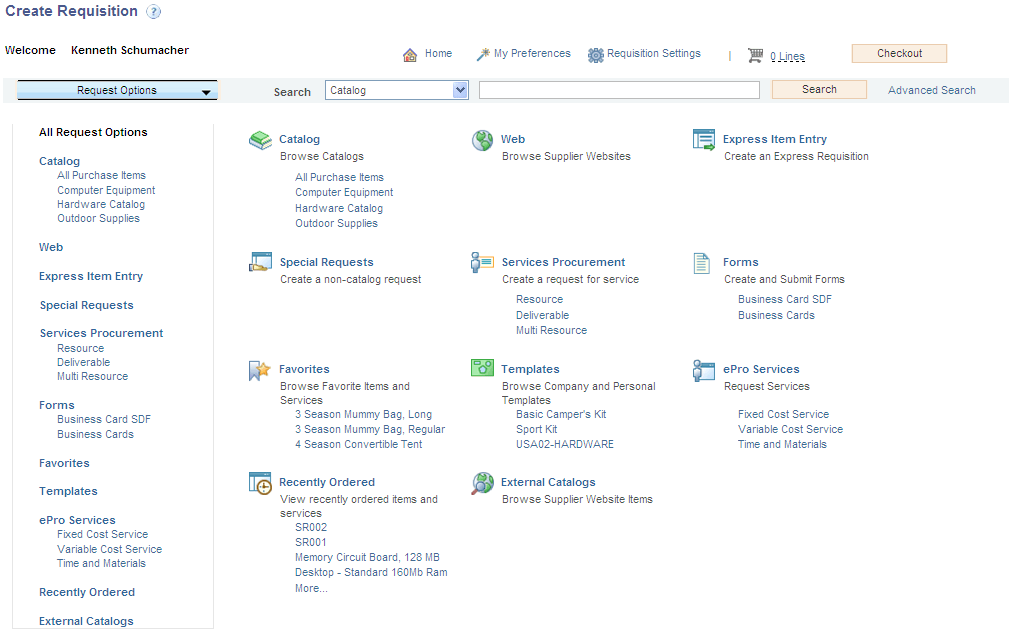
Task: Click the Recently Ordered clock icon
Action: (x=259, y=482)
